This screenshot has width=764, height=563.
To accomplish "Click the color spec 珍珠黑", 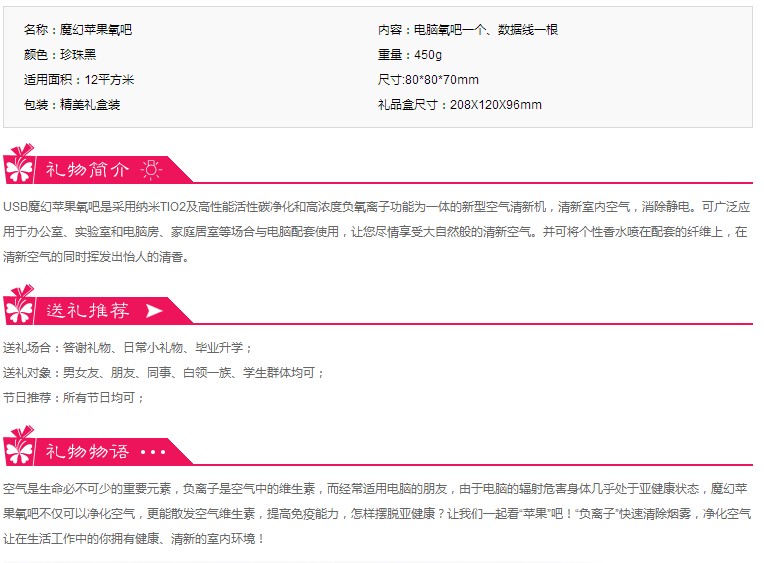I will pos(78,55).
